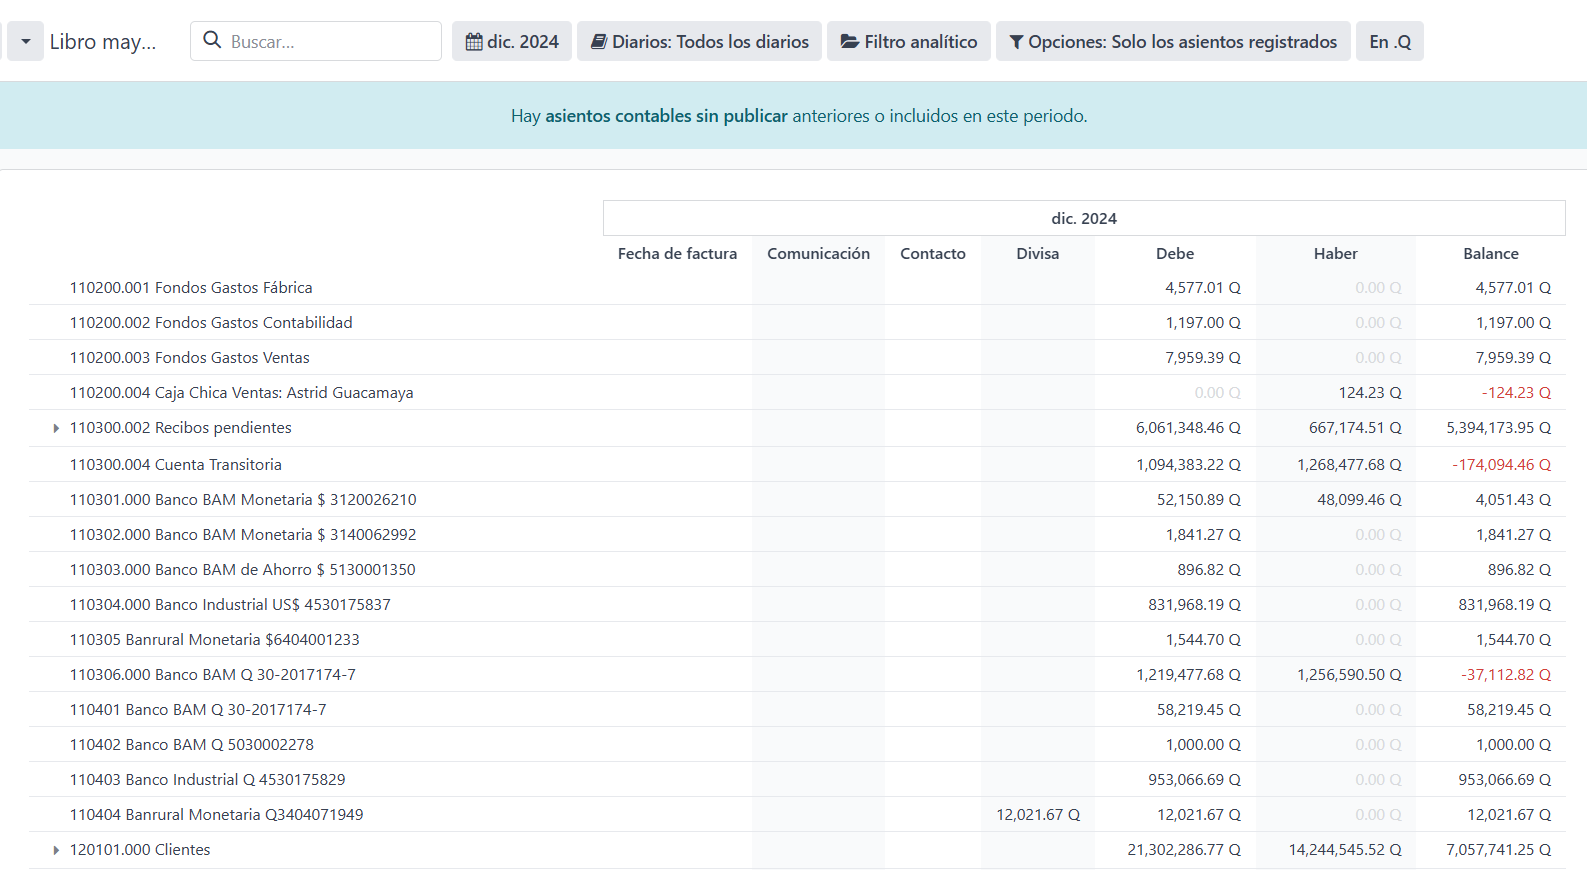Select 110305 Banrural Monetaria account
The width and height of the screenshot is (1587, 870).
215,640
